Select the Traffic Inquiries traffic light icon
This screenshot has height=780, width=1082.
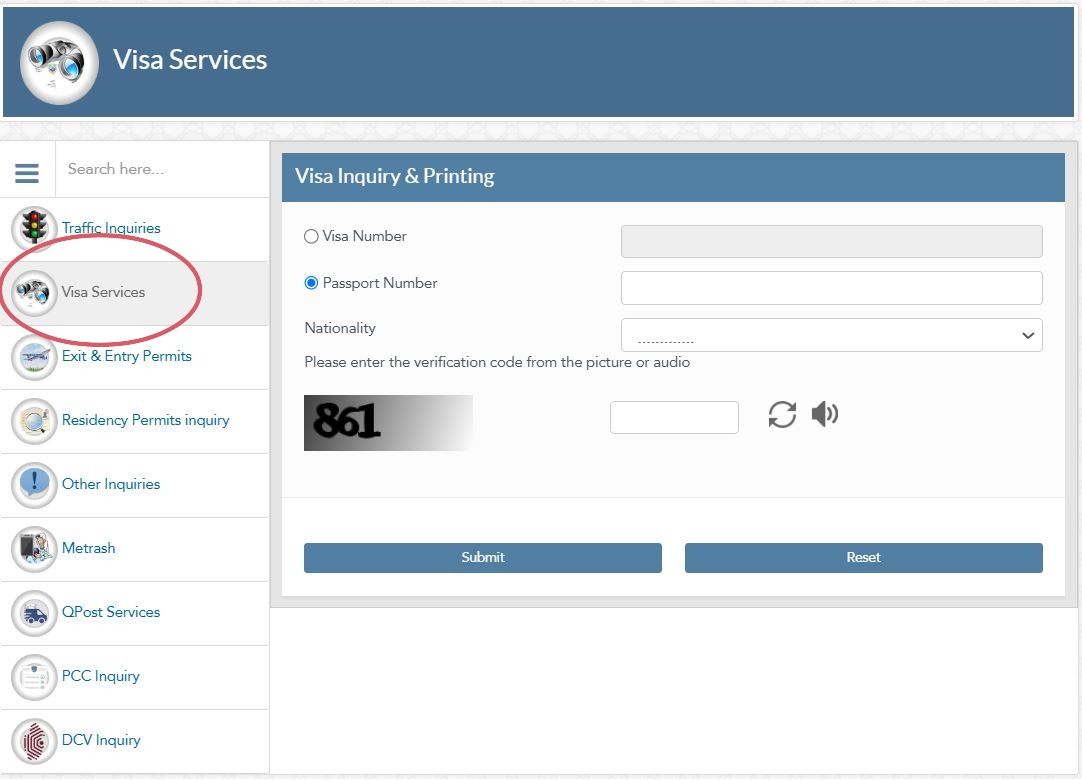click(x=33, y=228)
